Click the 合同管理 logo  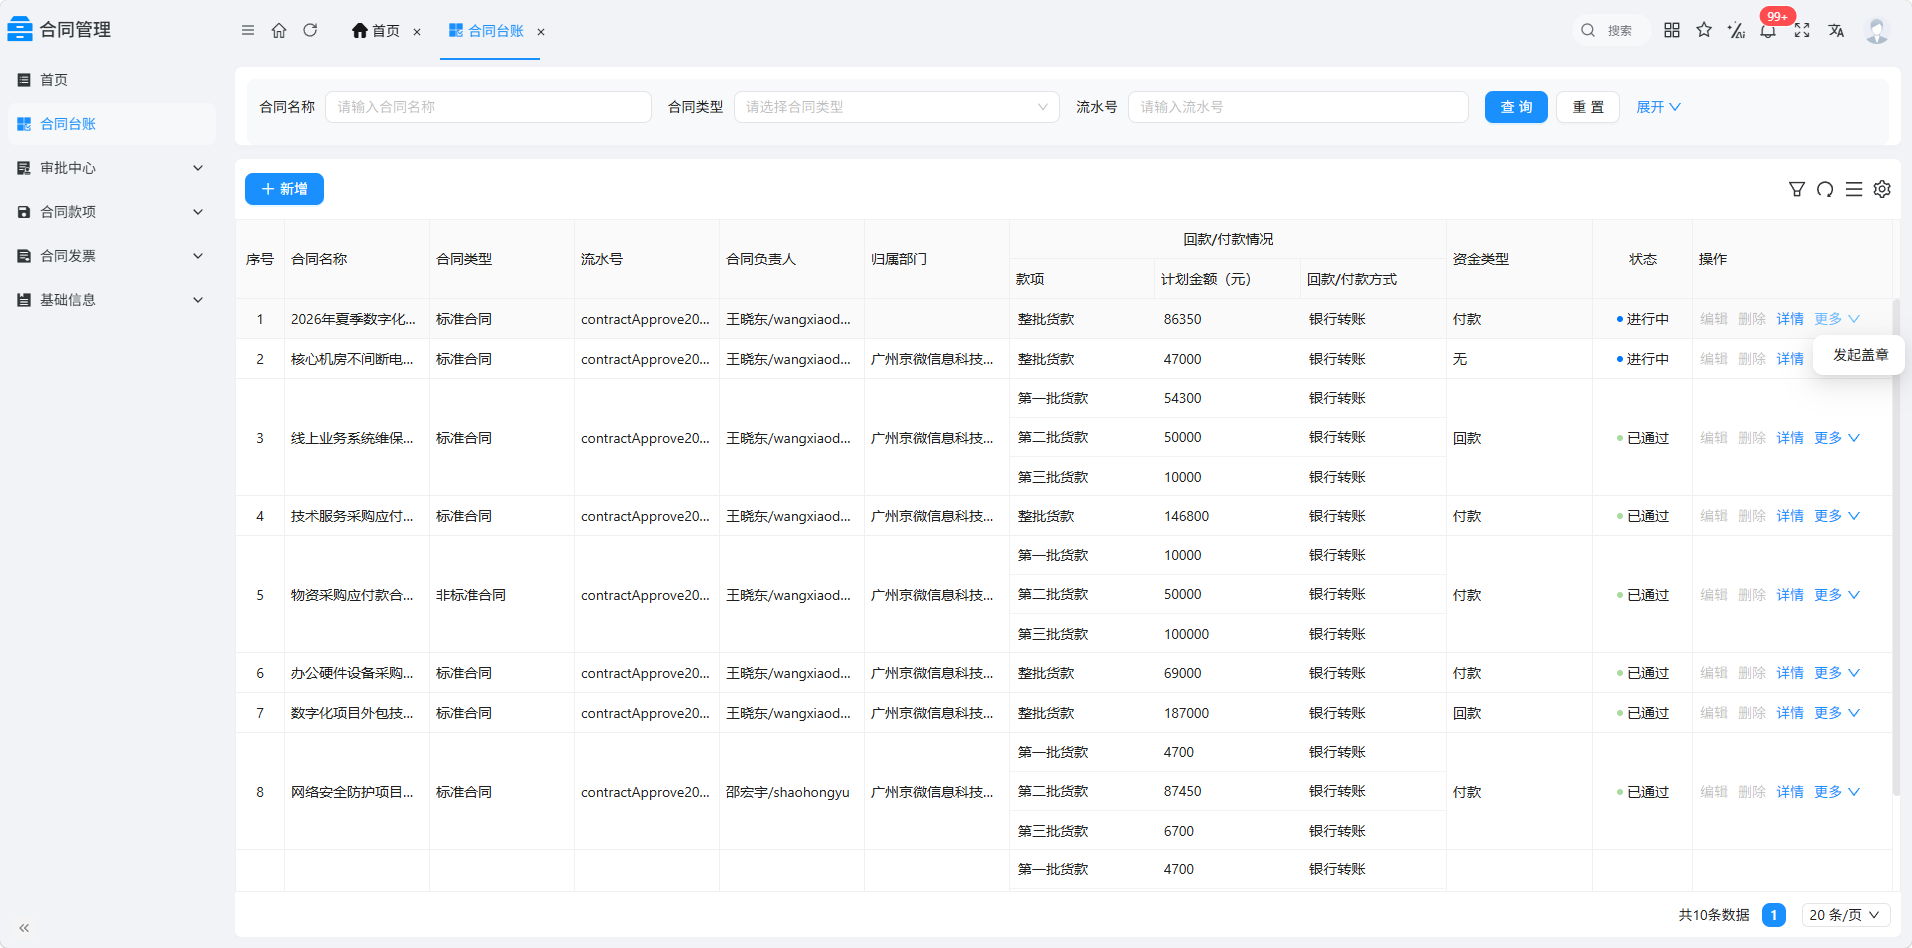(60, 30)
